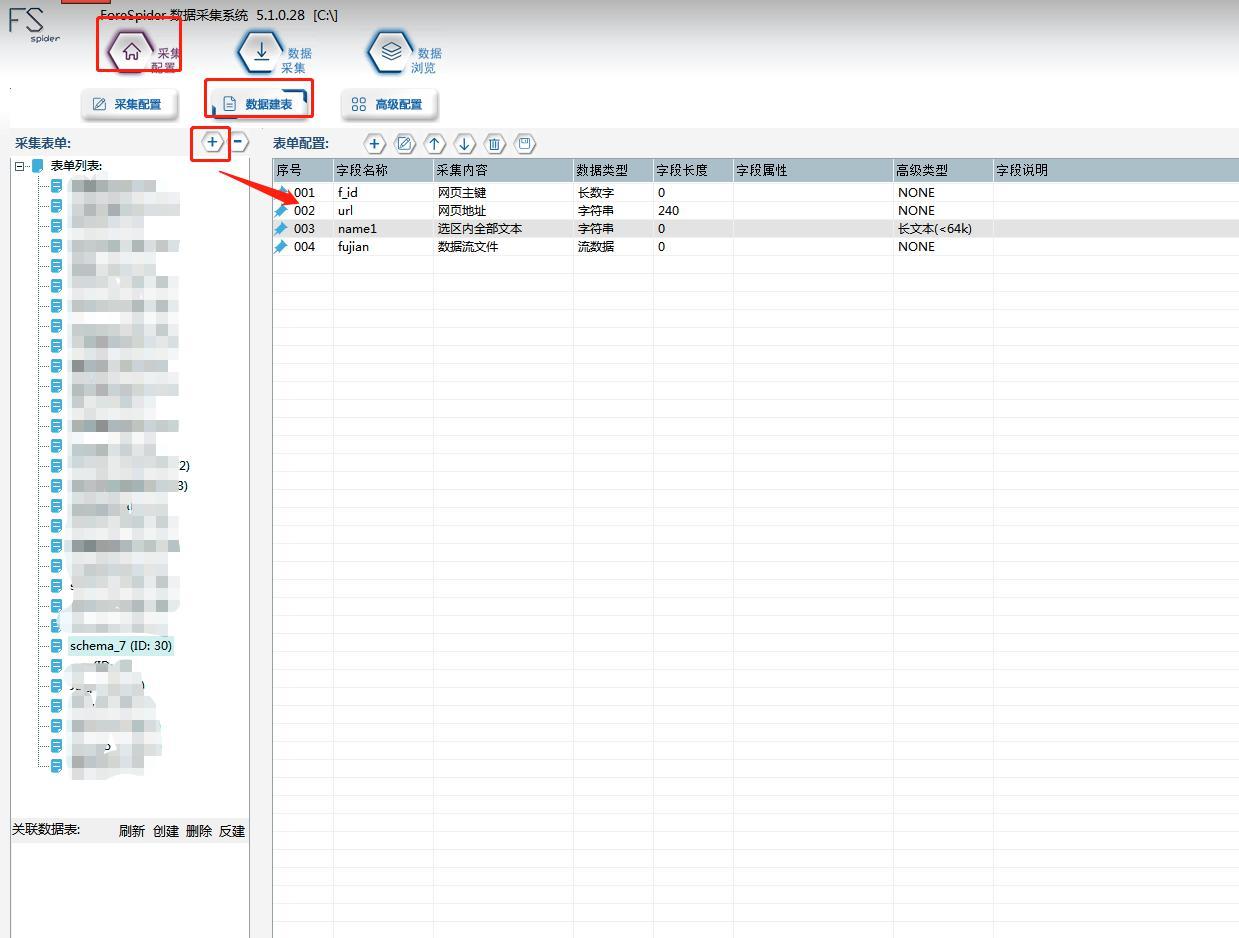Collapse the 表单列表 tree node
Viewport: 1239px width, 938px height.
(20, 166)
